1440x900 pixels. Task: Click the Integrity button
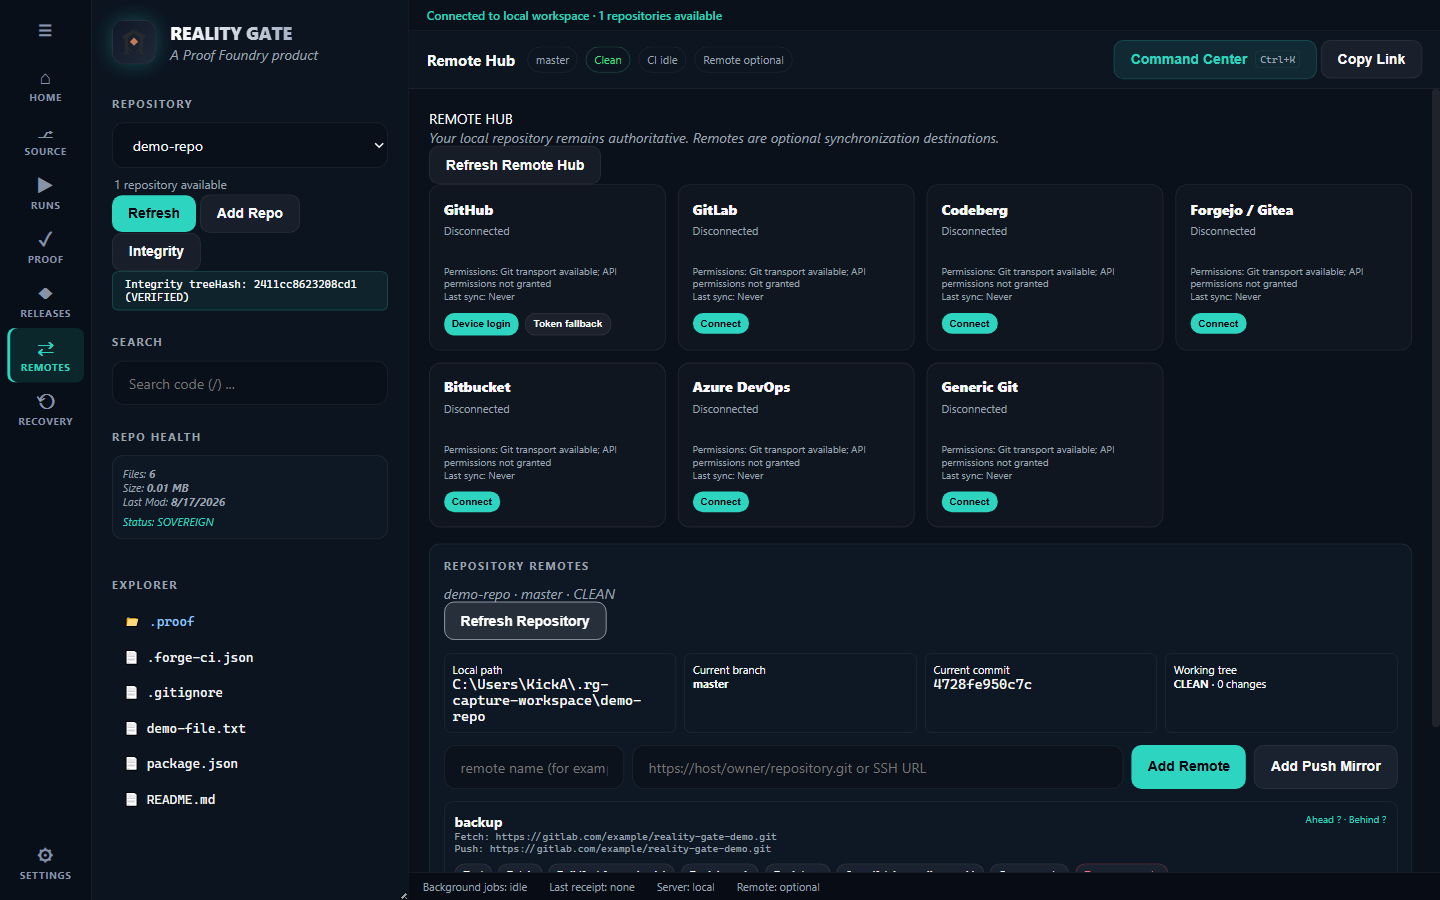(x=156, y=251)
